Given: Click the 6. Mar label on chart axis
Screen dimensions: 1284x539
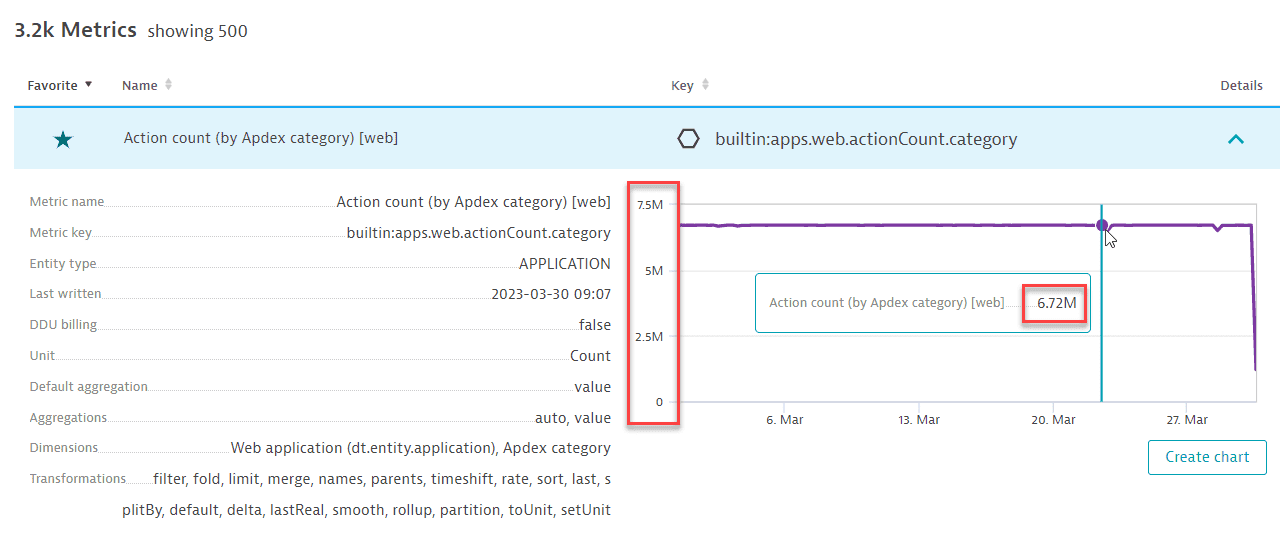Looking at the screenshot, I should 784,420.
